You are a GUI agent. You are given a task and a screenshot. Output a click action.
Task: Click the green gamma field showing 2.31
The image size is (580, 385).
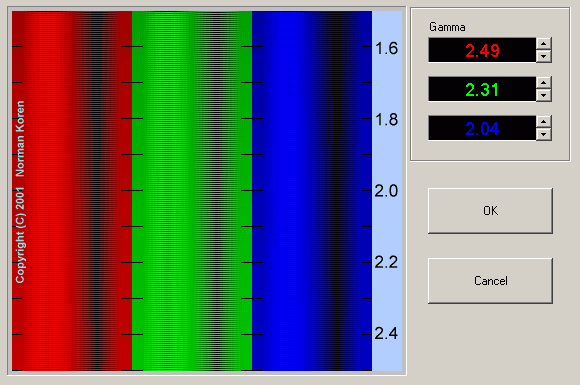[482, 89]
